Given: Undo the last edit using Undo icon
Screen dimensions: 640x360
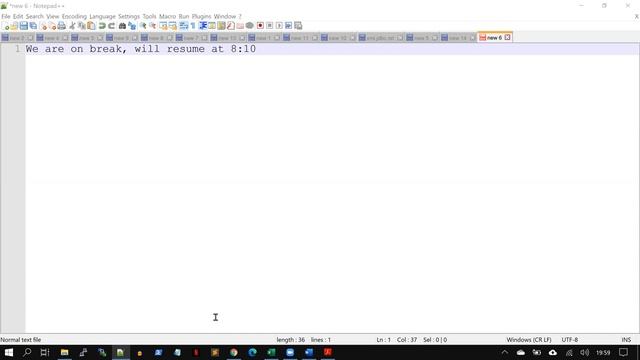Looking at the screenshot, I should (x=102, y=26).
